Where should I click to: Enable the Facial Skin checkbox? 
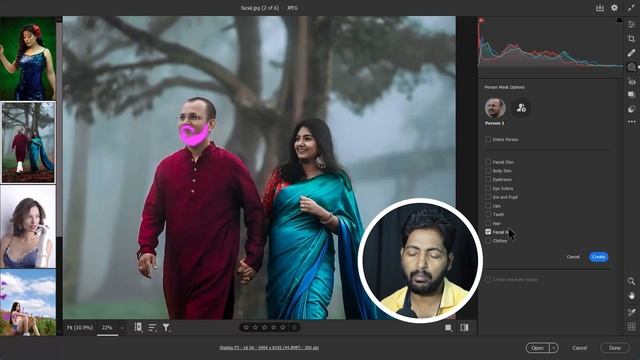(x=488, y=162)
